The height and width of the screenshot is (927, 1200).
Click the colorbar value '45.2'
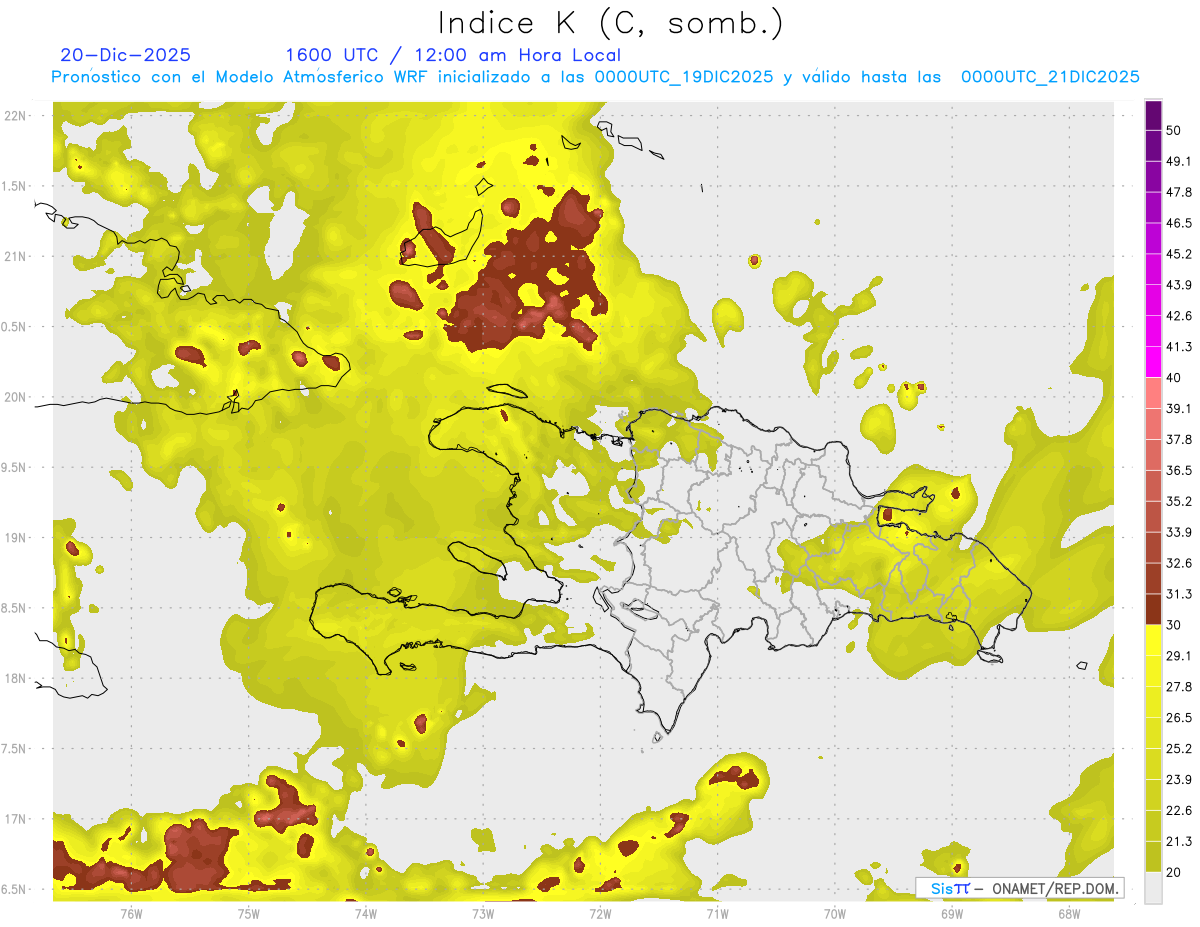pyautogui.click(x=1179, y=254)
